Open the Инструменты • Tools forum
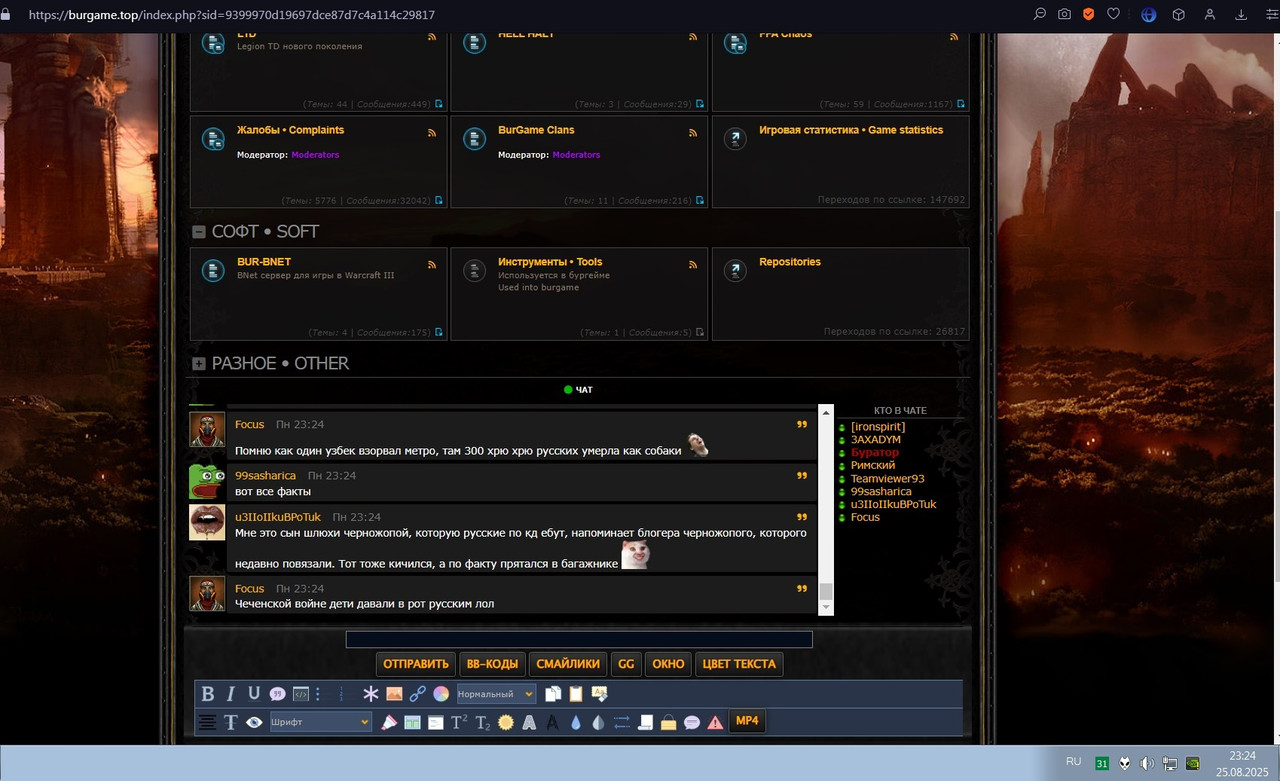 pos(550,262)
